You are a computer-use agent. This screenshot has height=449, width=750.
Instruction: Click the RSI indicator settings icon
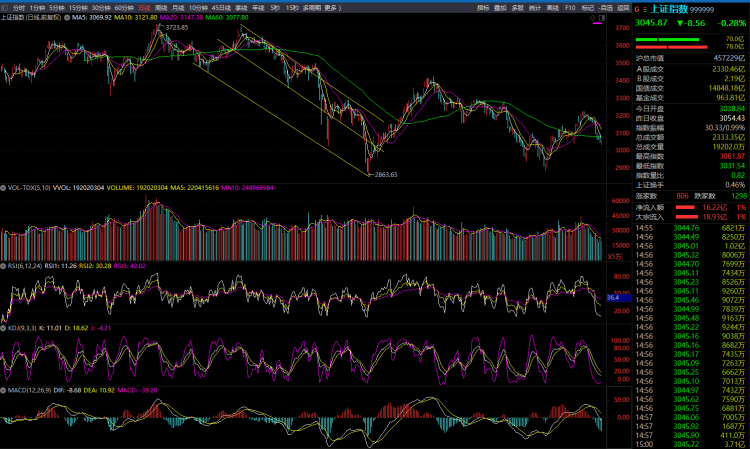click(4, 267)
